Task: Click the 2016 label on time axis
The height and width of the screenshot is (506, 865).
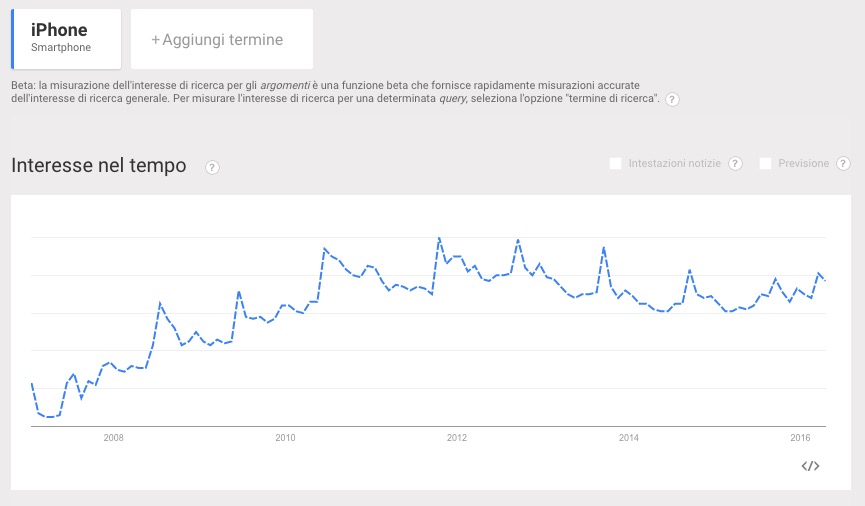Action: tap(800, 437)
